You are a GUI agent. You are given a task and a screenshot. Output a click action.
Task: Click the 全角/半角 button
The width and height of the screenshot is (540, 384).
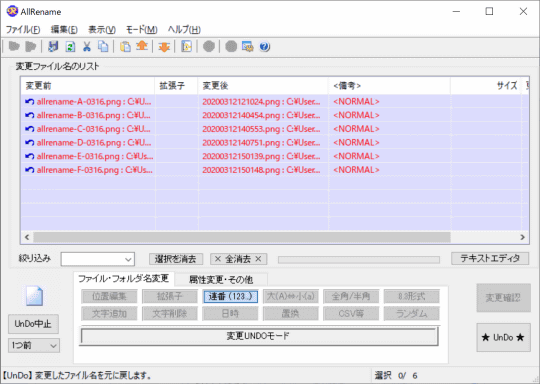click(x=351, y=296)
